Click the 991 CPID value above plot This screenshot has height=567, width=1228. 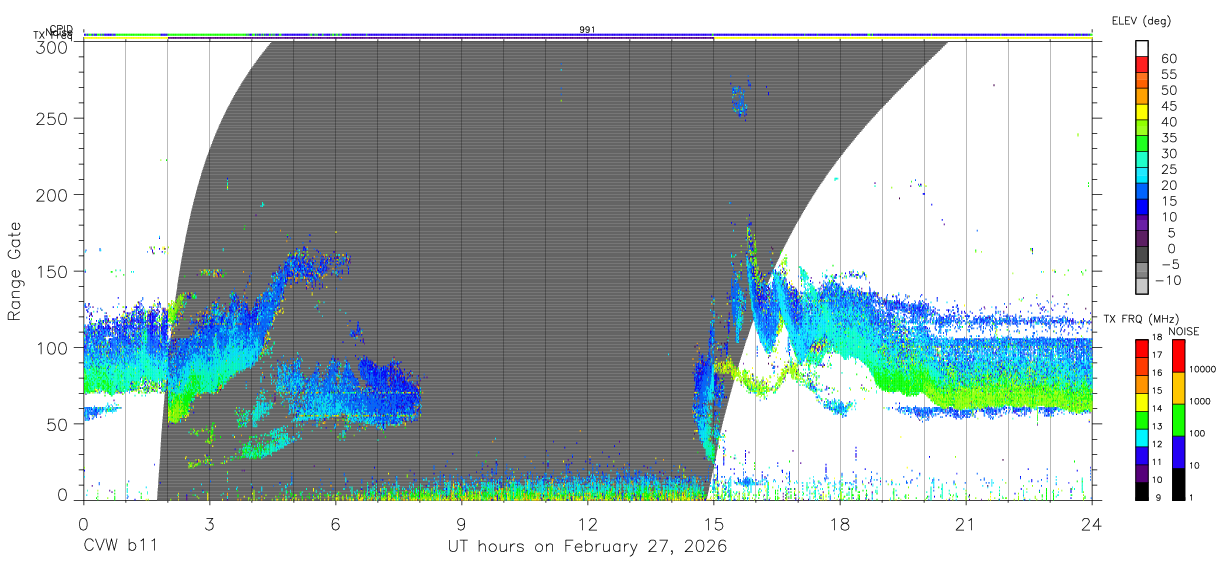coord(587,30)
